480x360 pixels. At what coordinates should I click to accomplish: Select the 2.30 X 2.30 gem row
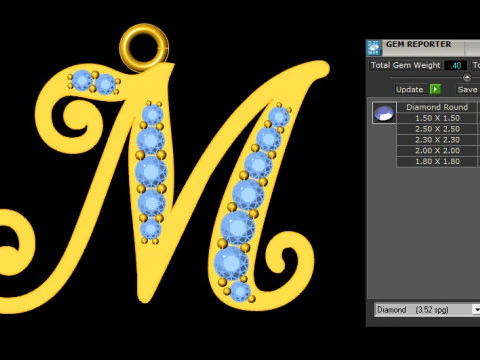(437, 140)
